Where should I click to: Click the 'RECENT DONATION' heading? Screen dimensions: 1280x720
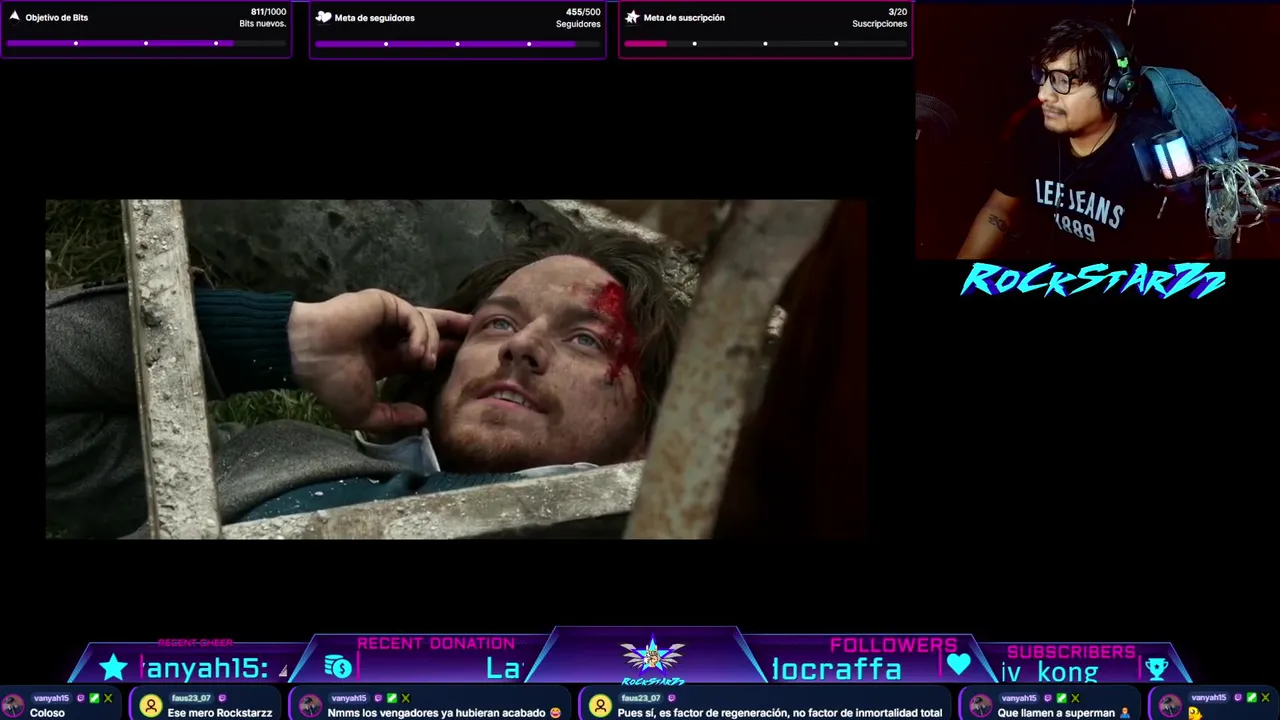[436, 644]
